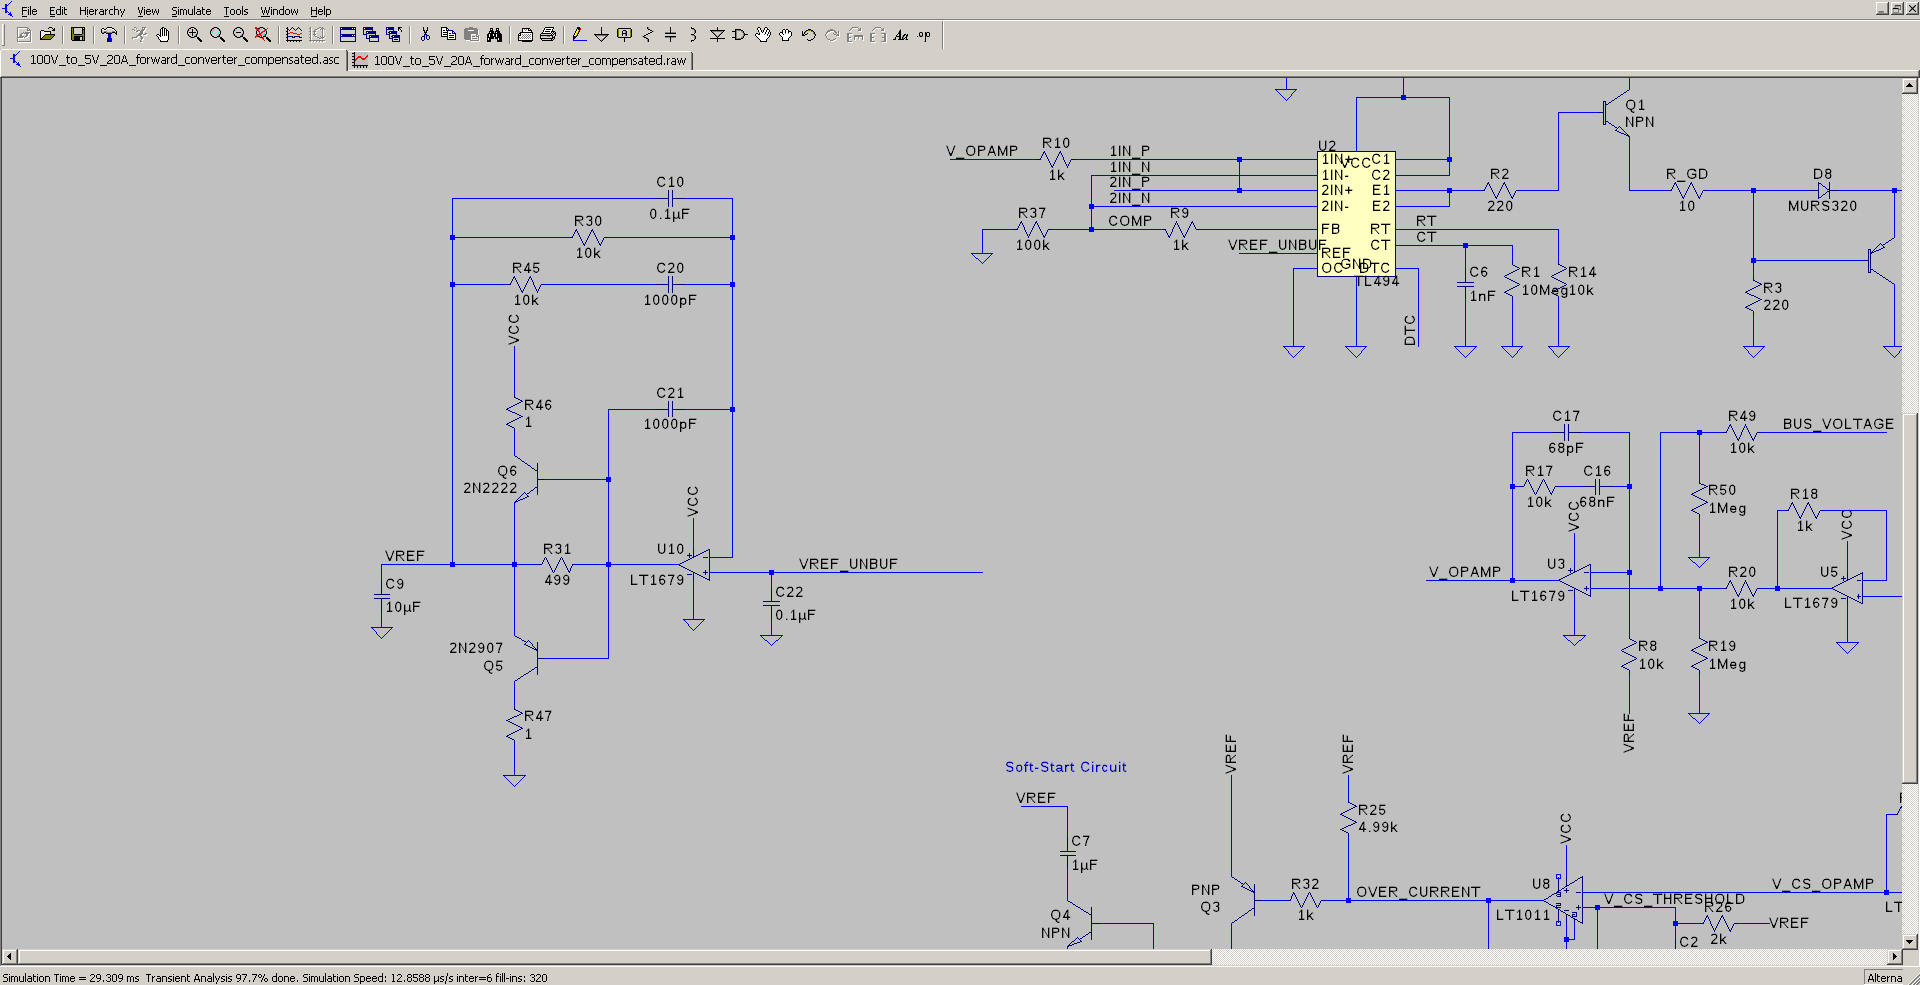Select the Diode placement tool

[x=717, y=35]
